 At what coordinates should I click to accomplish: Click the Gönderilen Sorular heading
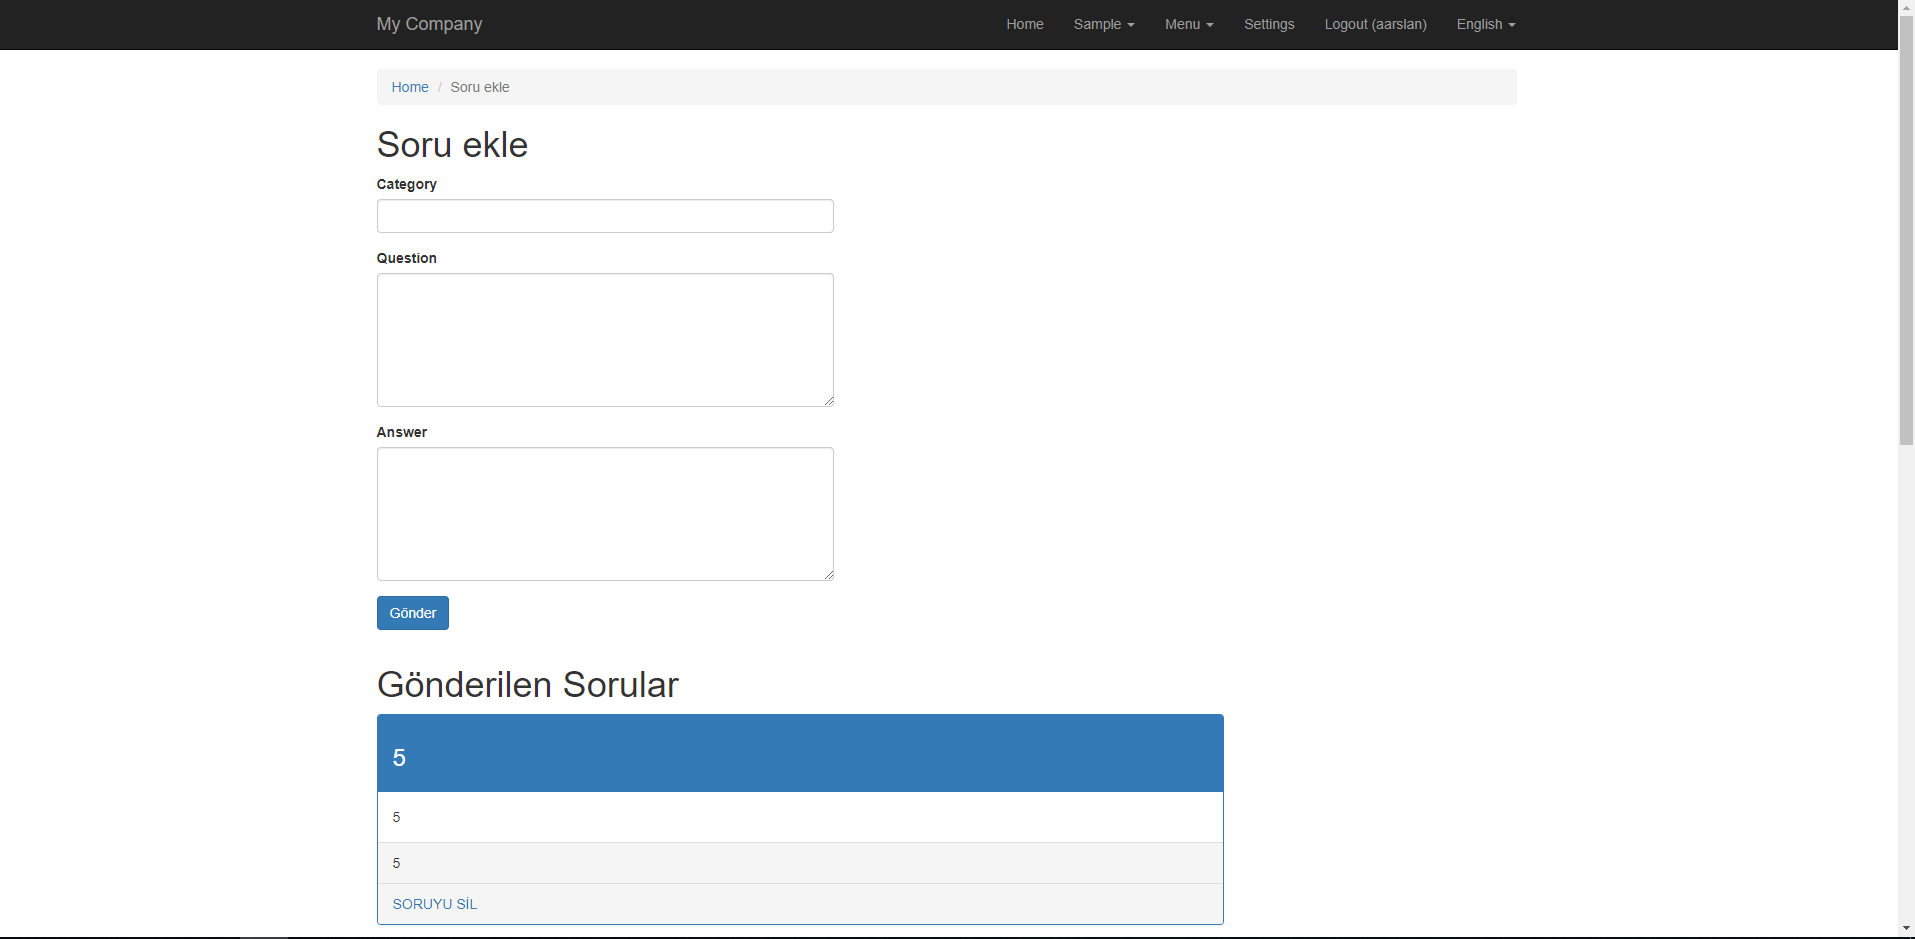click(x=527, y=685)
